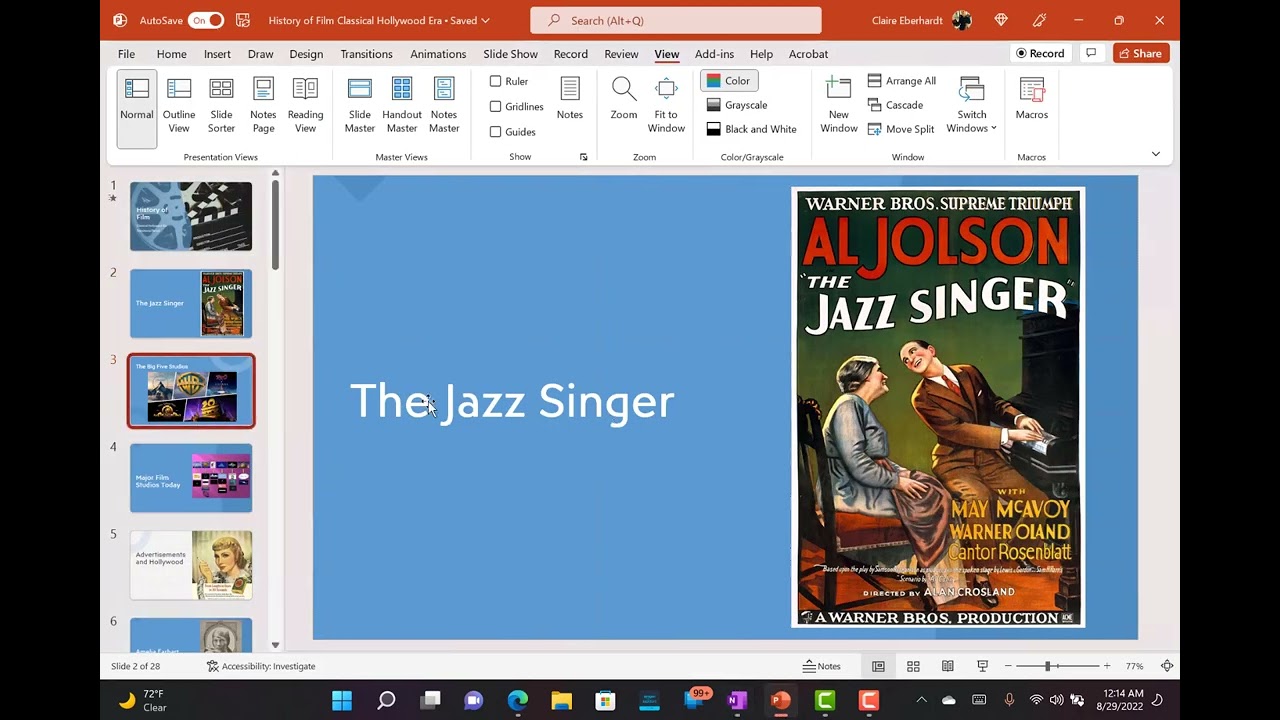
Task: Open ribbon display options chevron
Action: coord(1156,154)
